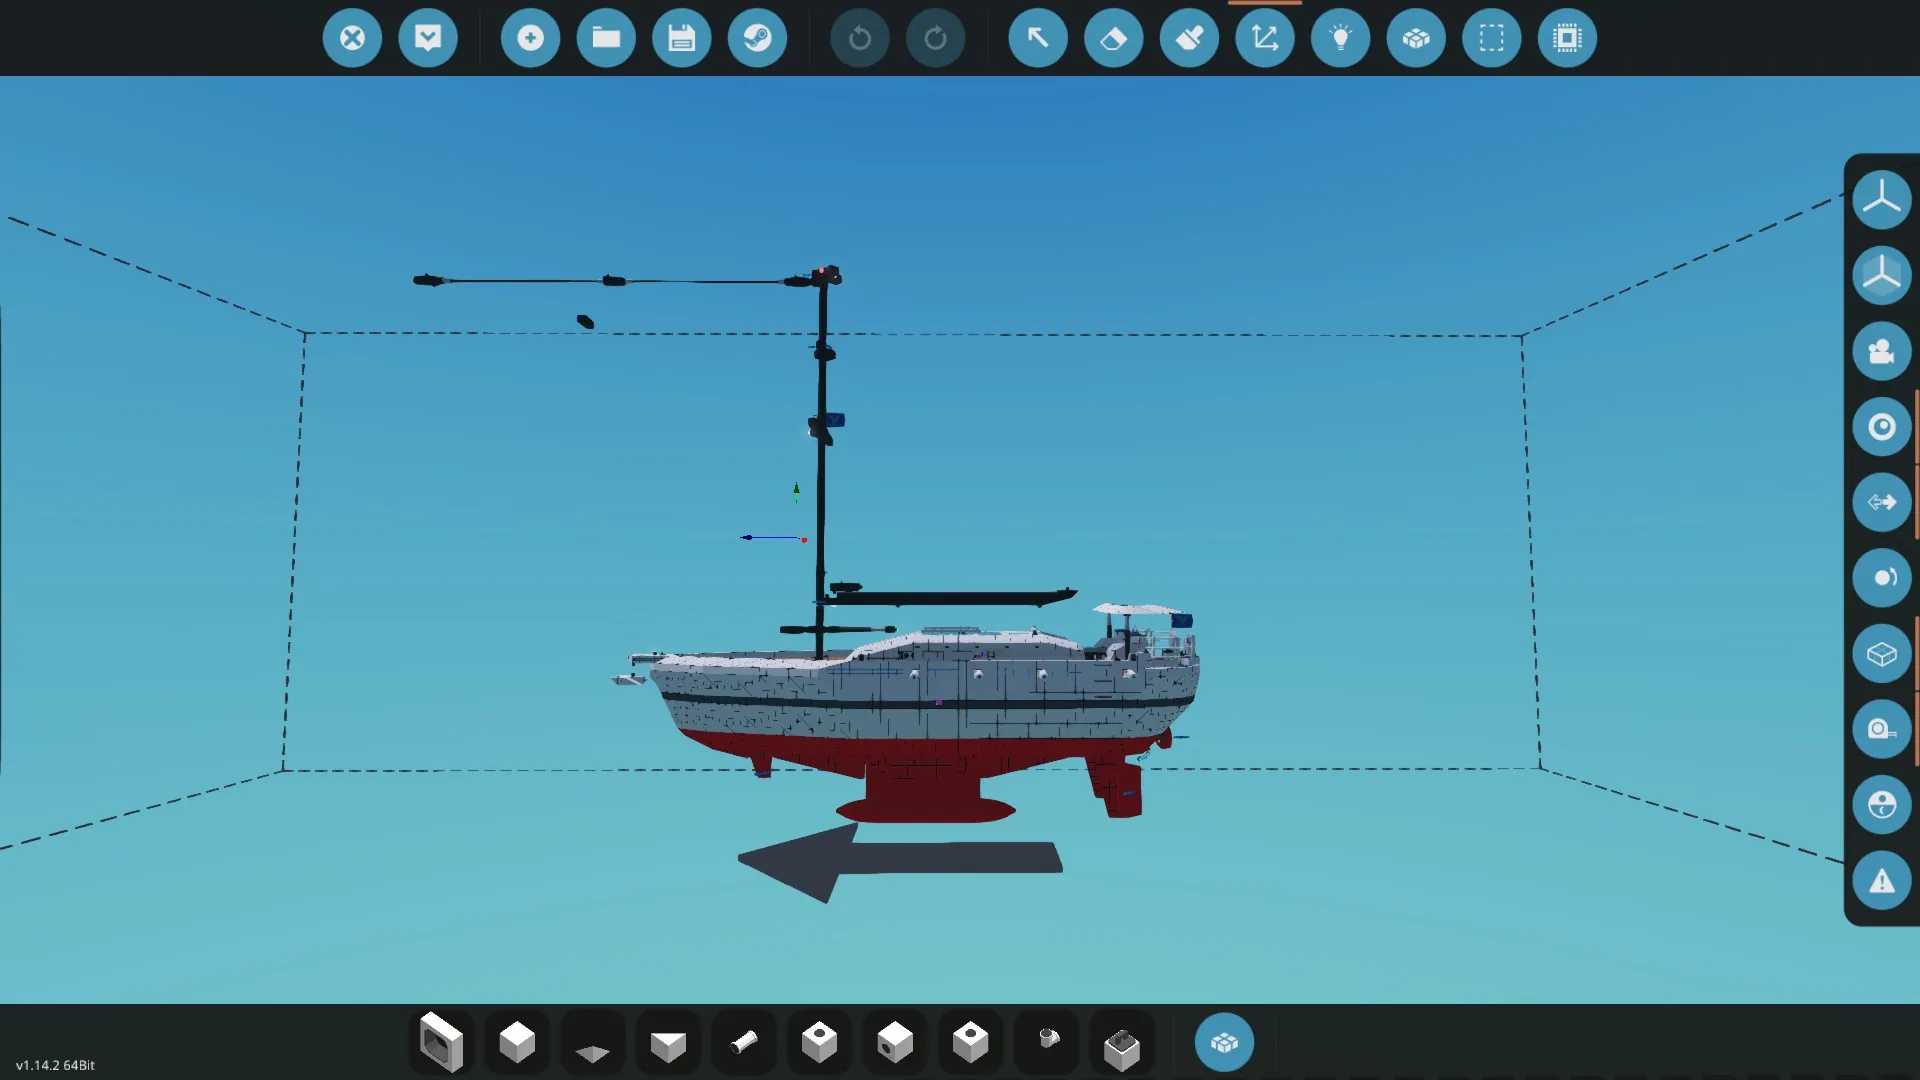Pick the window block from the hotbar
This screenshot has height=1080, width=1920.
441,1042
